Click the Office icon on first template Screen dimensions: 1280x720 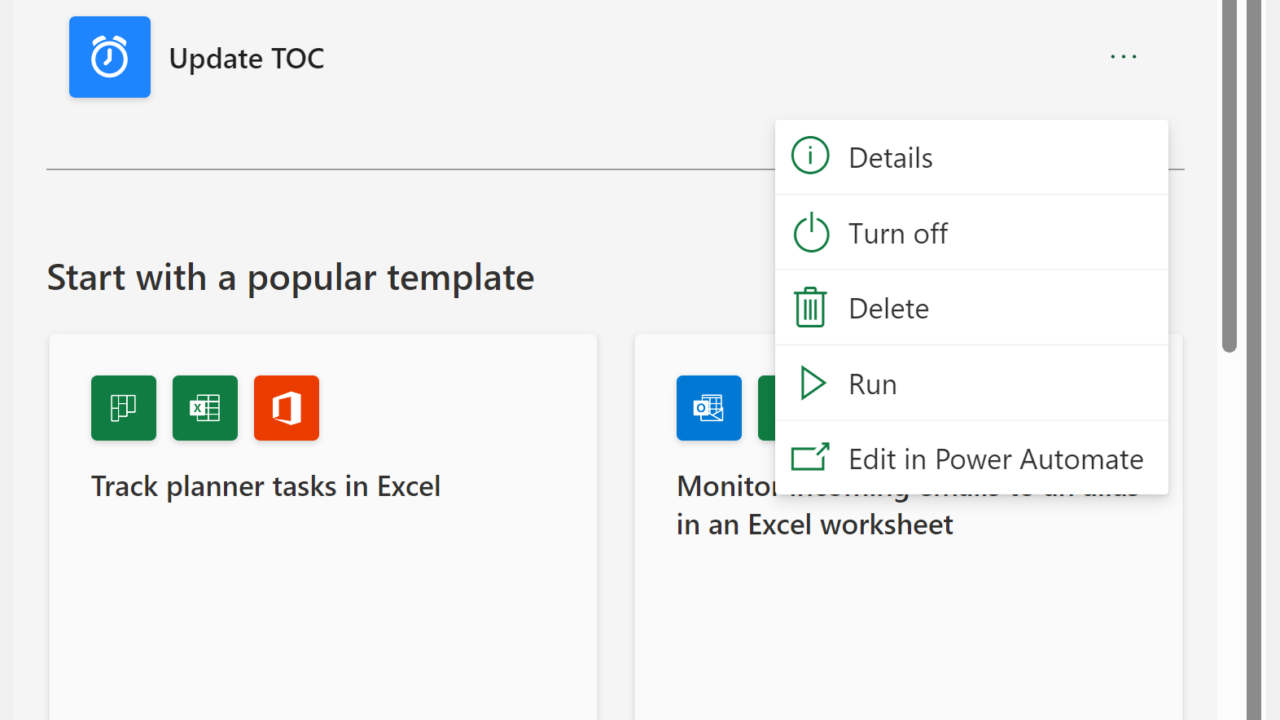click(287, 408)
